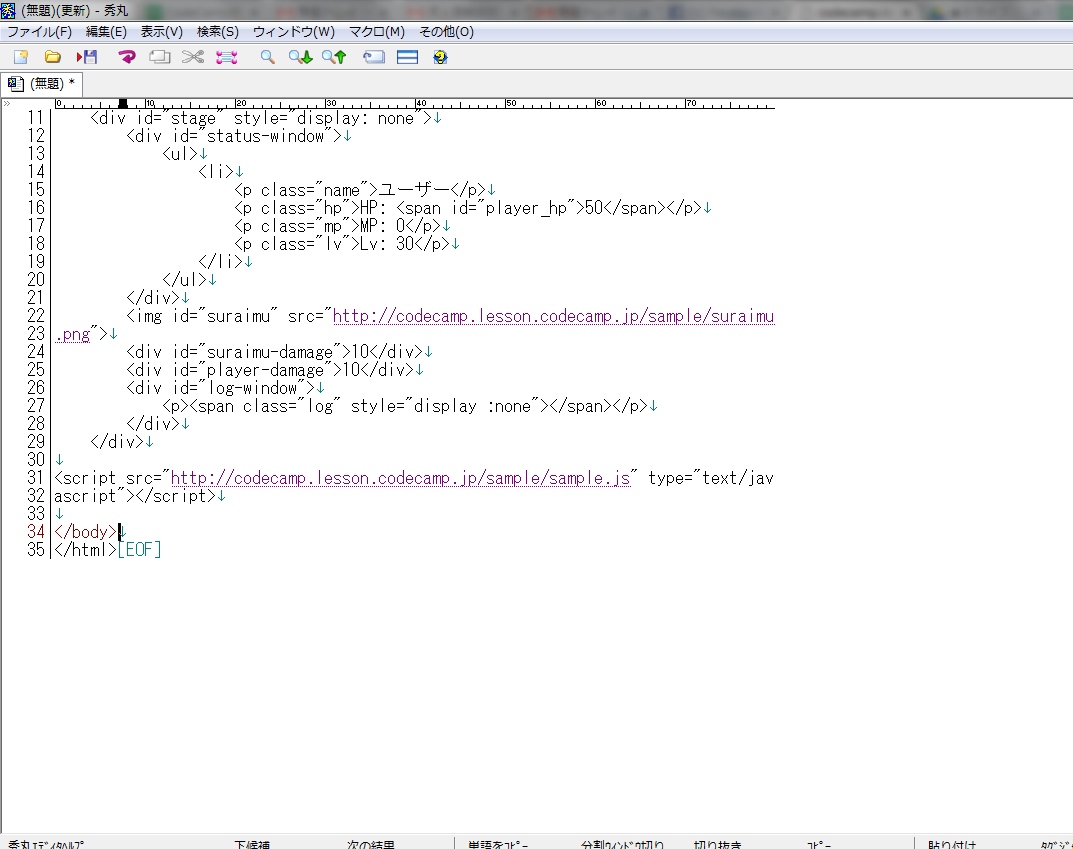Open the ファイル(F) menu

(39, 32)
